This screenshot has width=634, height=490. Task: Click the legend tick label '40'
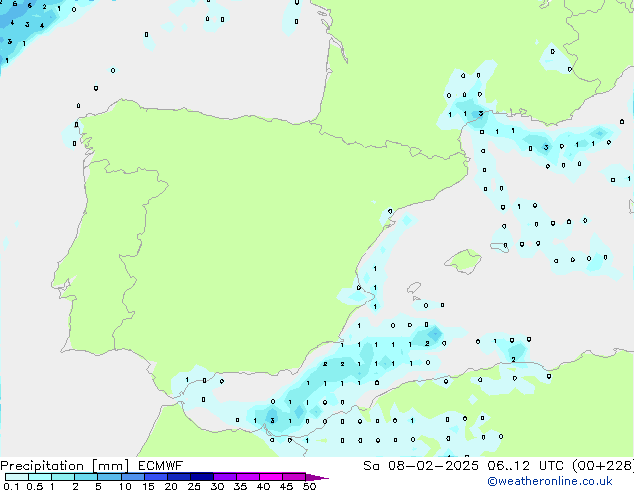(x=263, y=486)
